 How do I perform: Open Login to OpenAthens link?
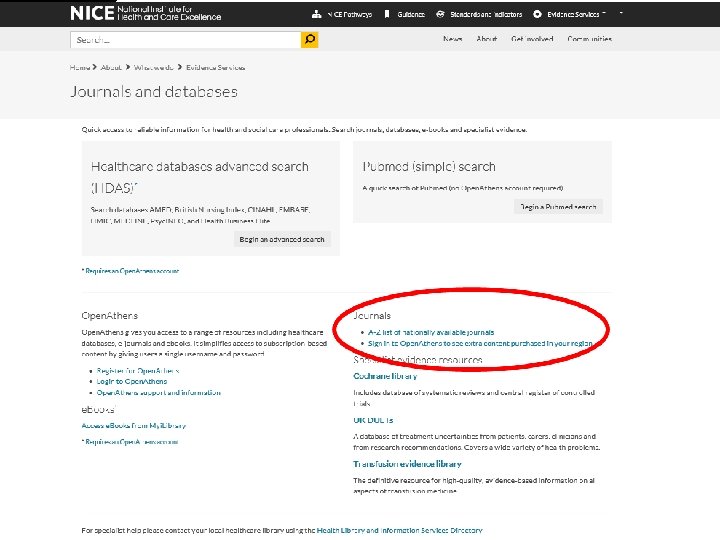pos(132,381)
